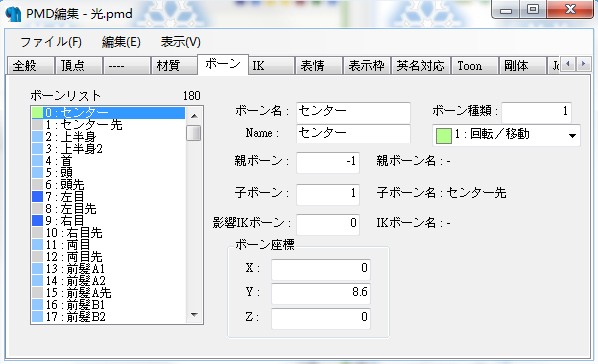Image resolution: width=598 pixels, height=364 pixels.
Task: Switch to the Toon tab
Action: (x=475, y=66)
